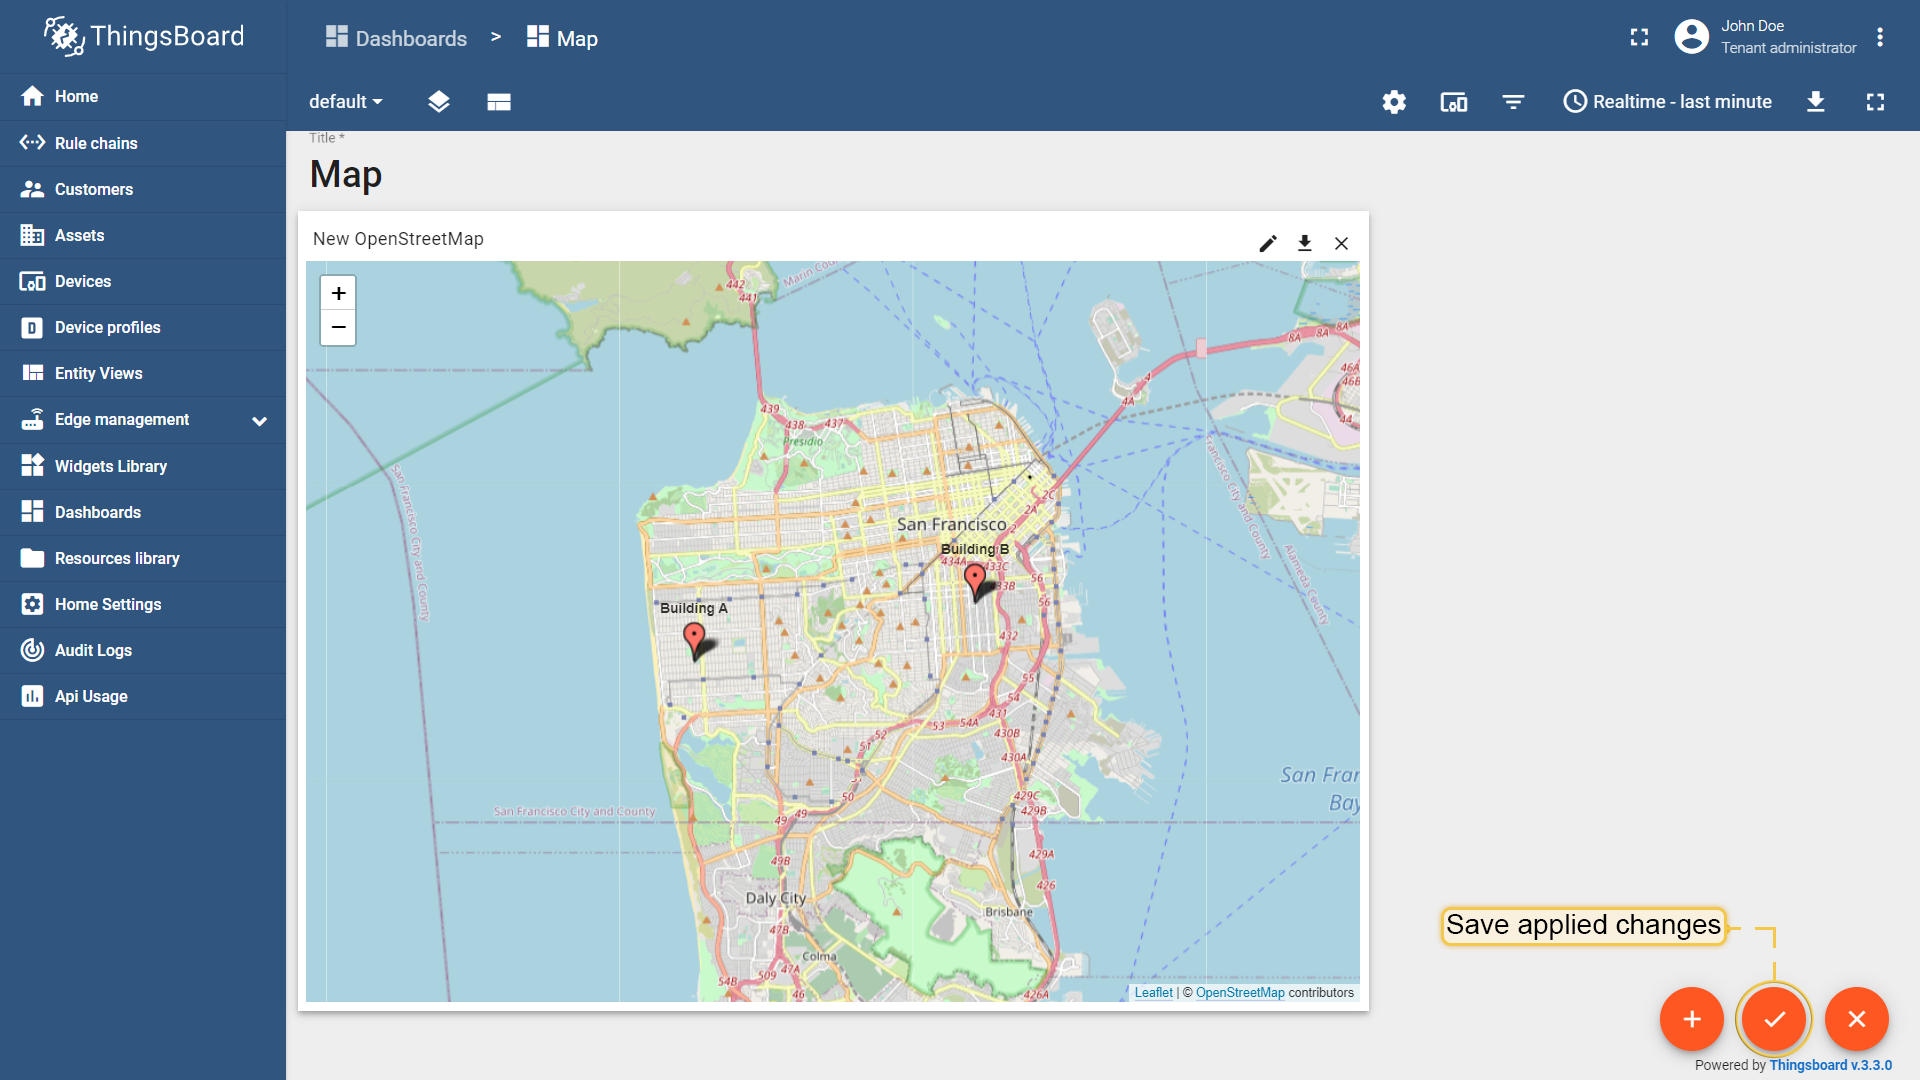
Task: Click the manage dashboard states icon
Action: click(x=499, y=102)
